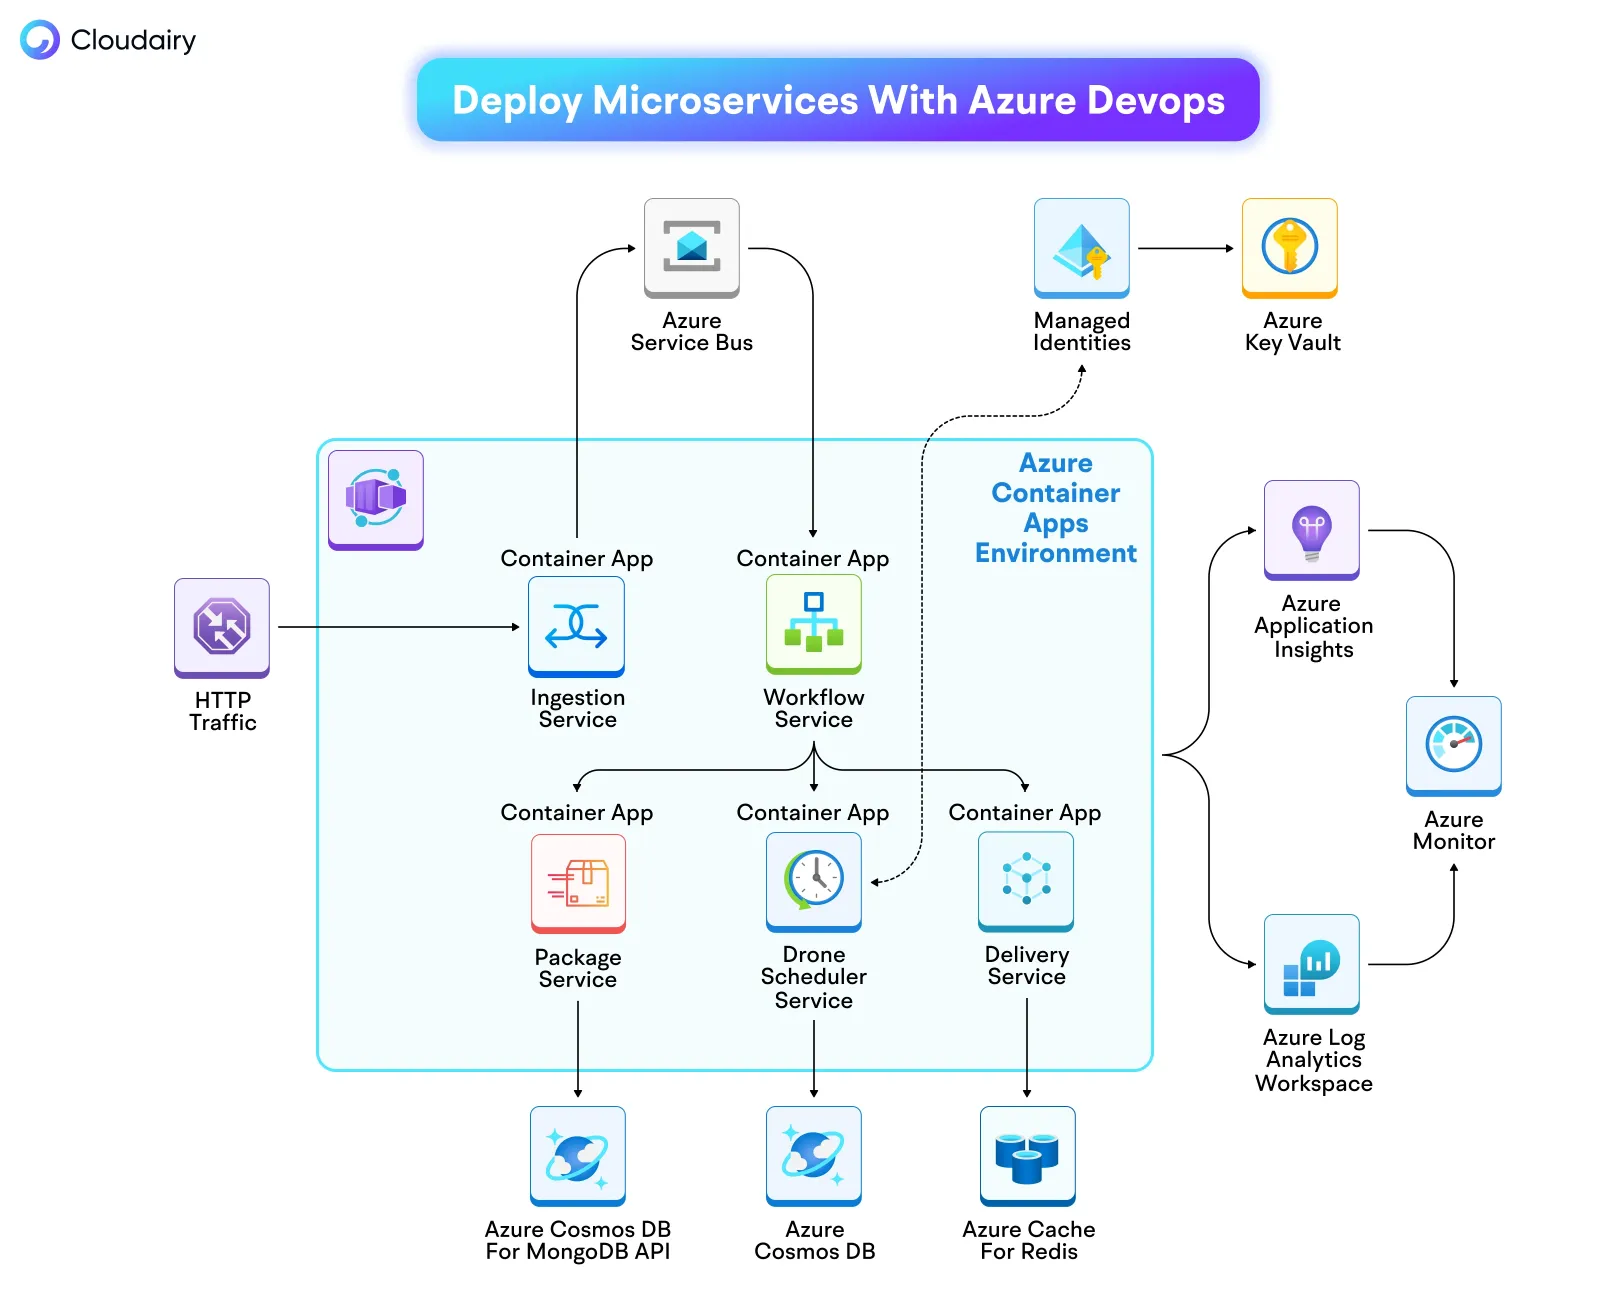Click the Azure Log Analytics Workspace icon
This screenshot has height=1300, width=1600.
pyautogui.click(x=1311, y=965)
